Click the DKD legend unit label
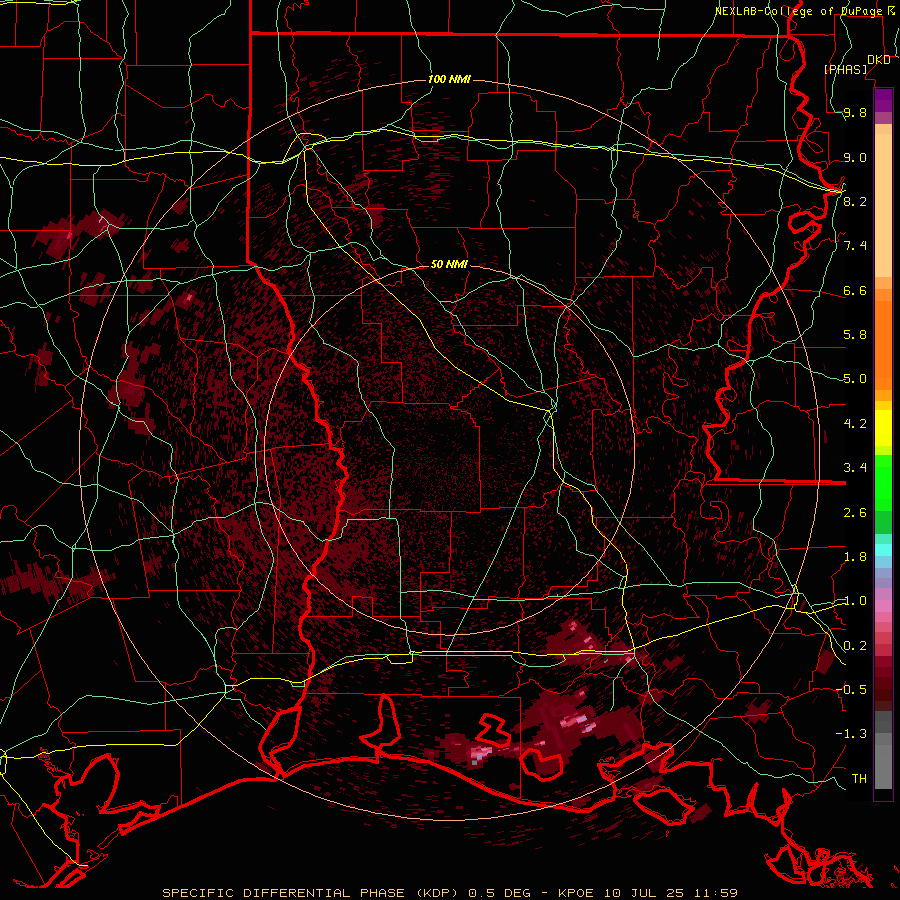Viewport: 900px width, 900px height. (879, 60)
